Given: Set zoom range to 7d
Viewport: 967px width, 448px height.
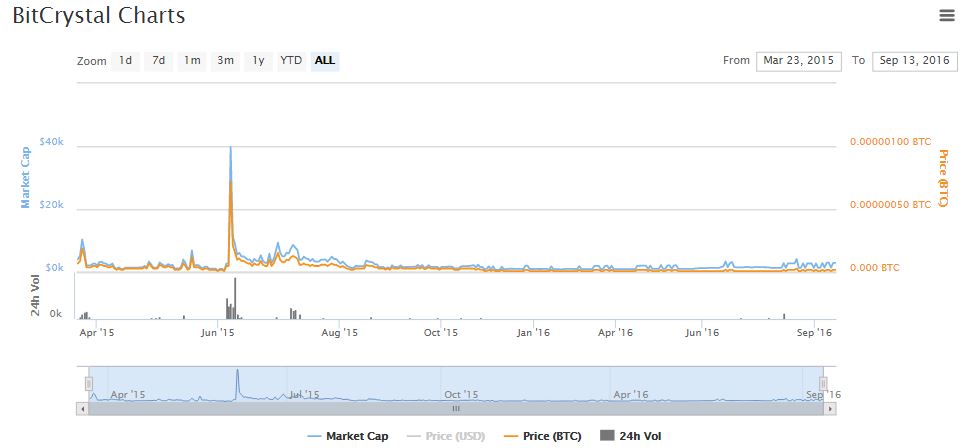Looking at the screenshot, I should (x=158, y=60).
